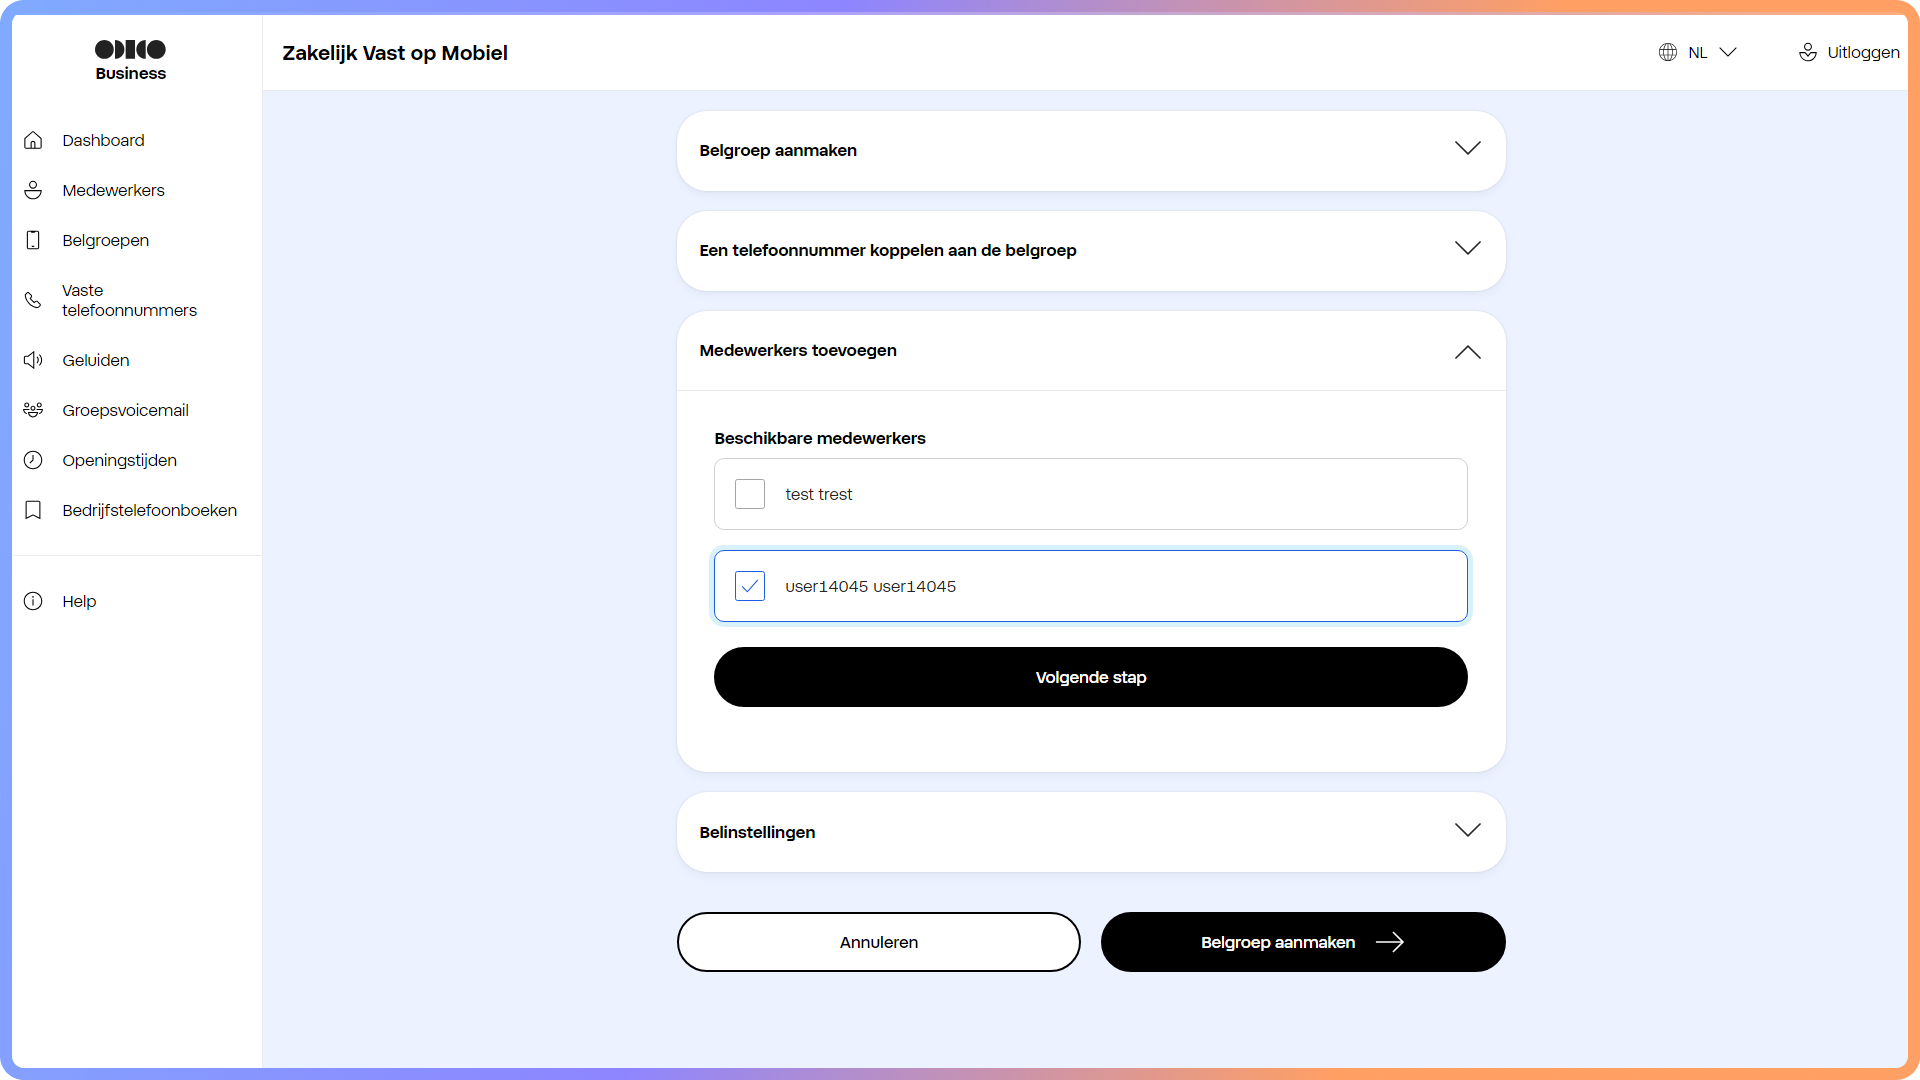Uncheck the user14045 user14045 checkbox
The image size is (1920, 1080).
click(x=749, y=585)
